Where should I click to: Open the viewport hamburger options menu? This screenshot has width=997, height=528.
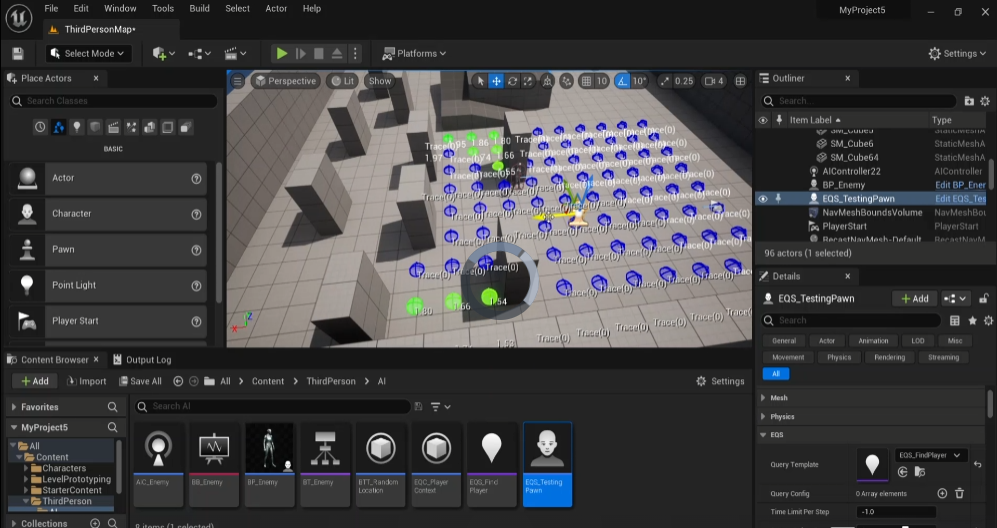pyautogui.click(x=237, y=81)
